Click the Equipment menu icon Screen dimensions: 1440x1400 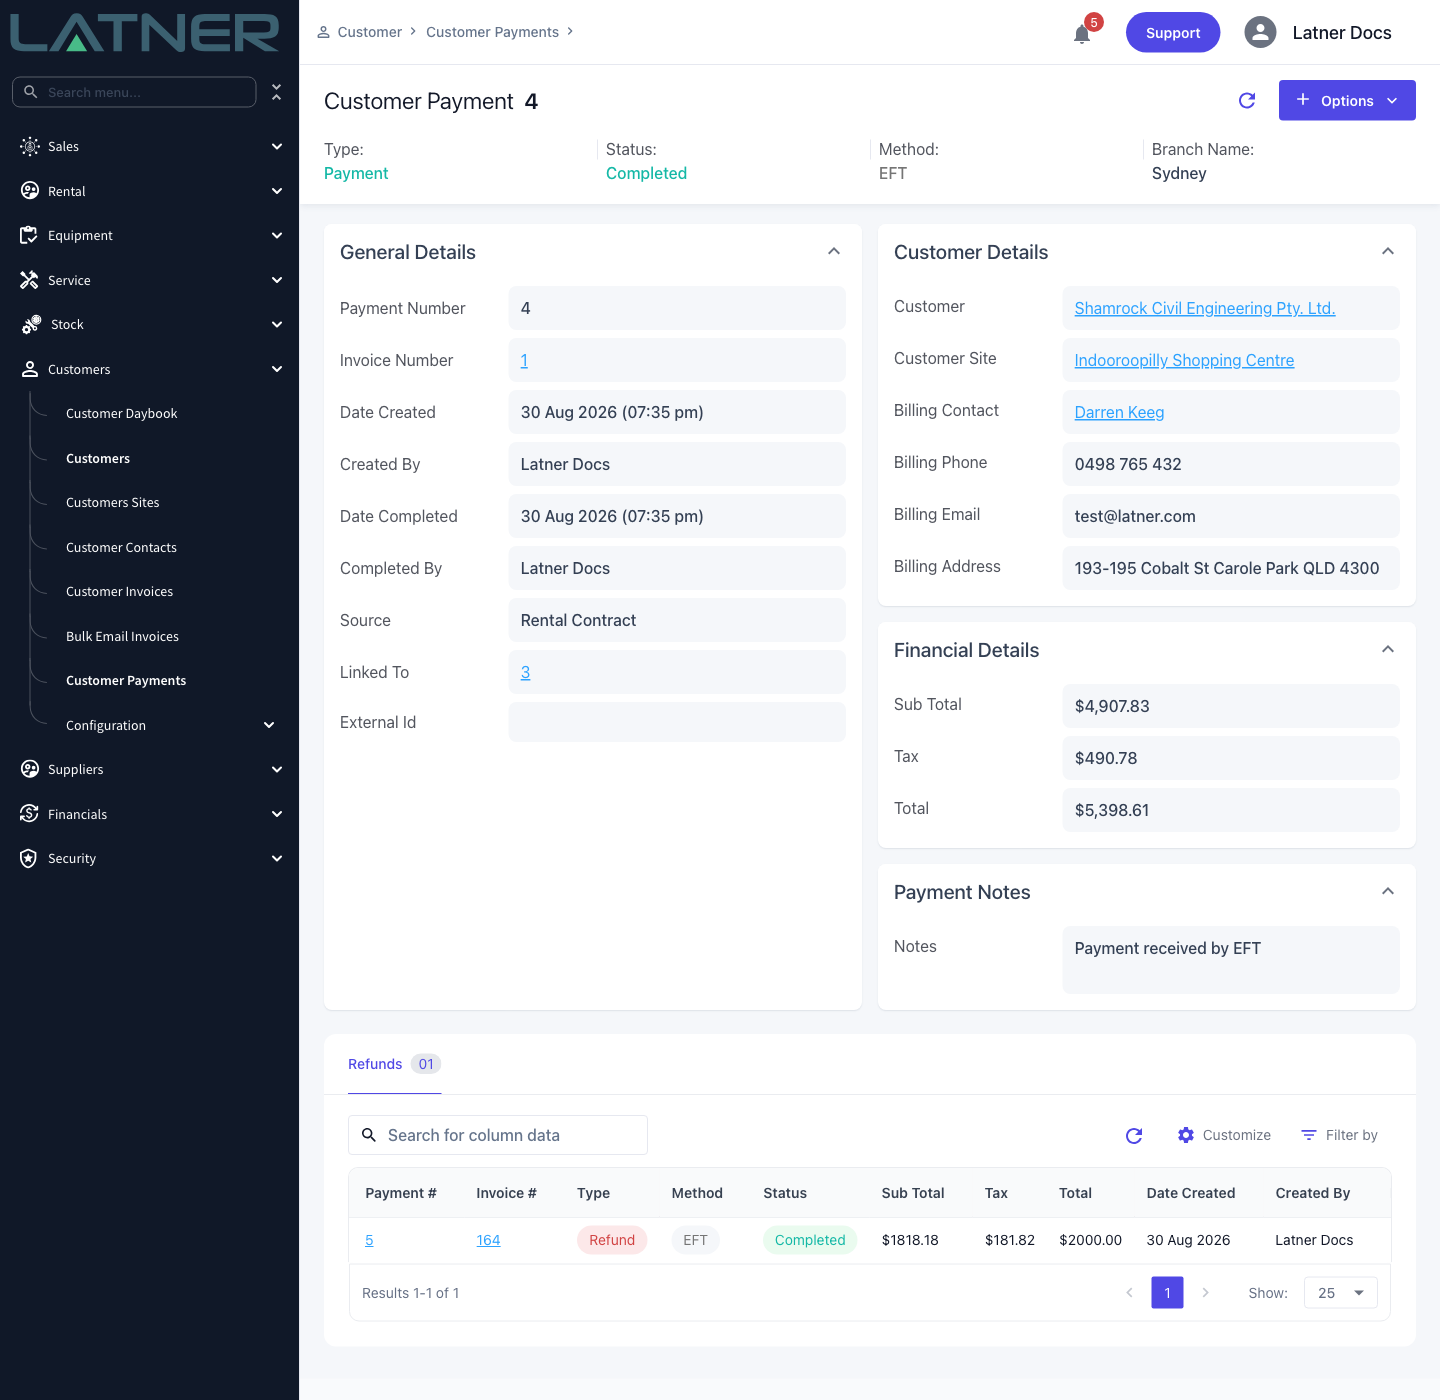click(29, 235)
